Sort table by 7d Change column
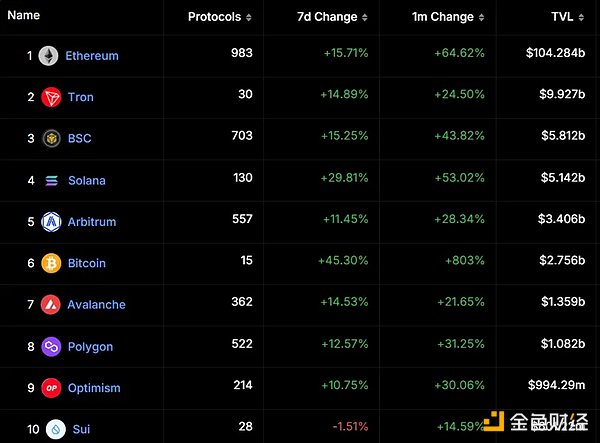The image size is (600, 443). (x=333, y=17)
